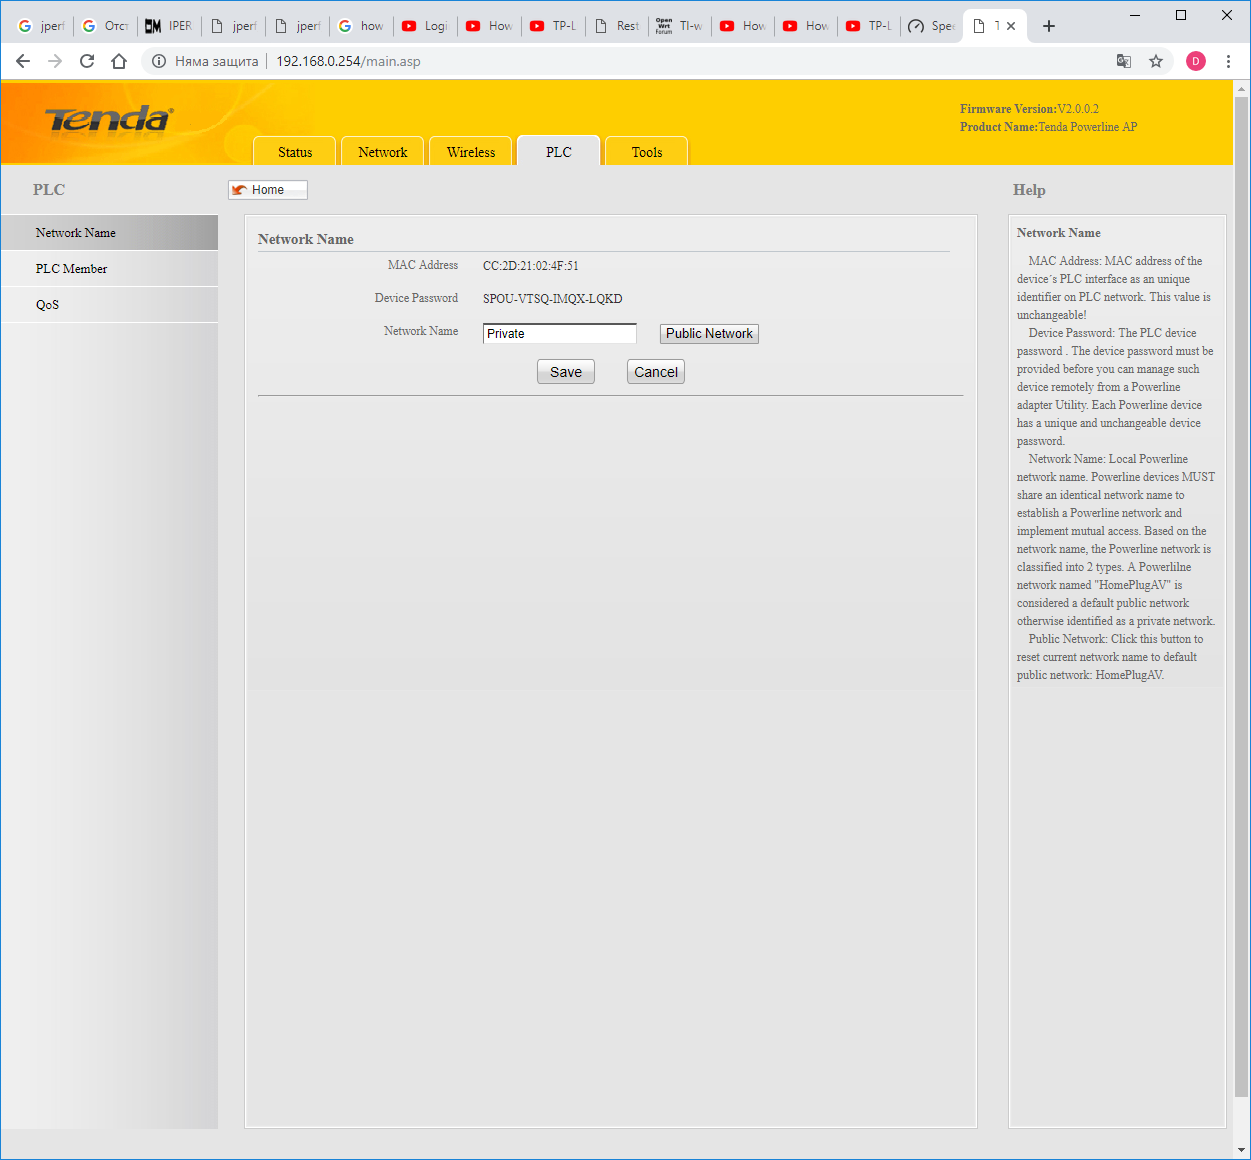The image size is (1251, 1160).
Task: Select Network Name in the PLC sidebar
Action: point(109,233)
